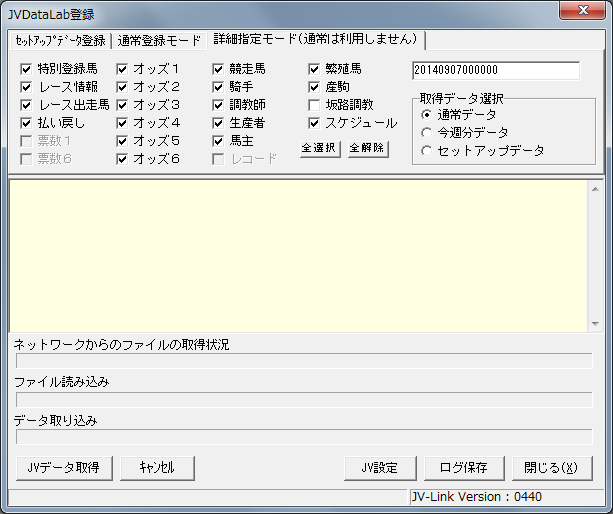Select the 通常データ radio button
613x514 pixels.
point(427,115)
